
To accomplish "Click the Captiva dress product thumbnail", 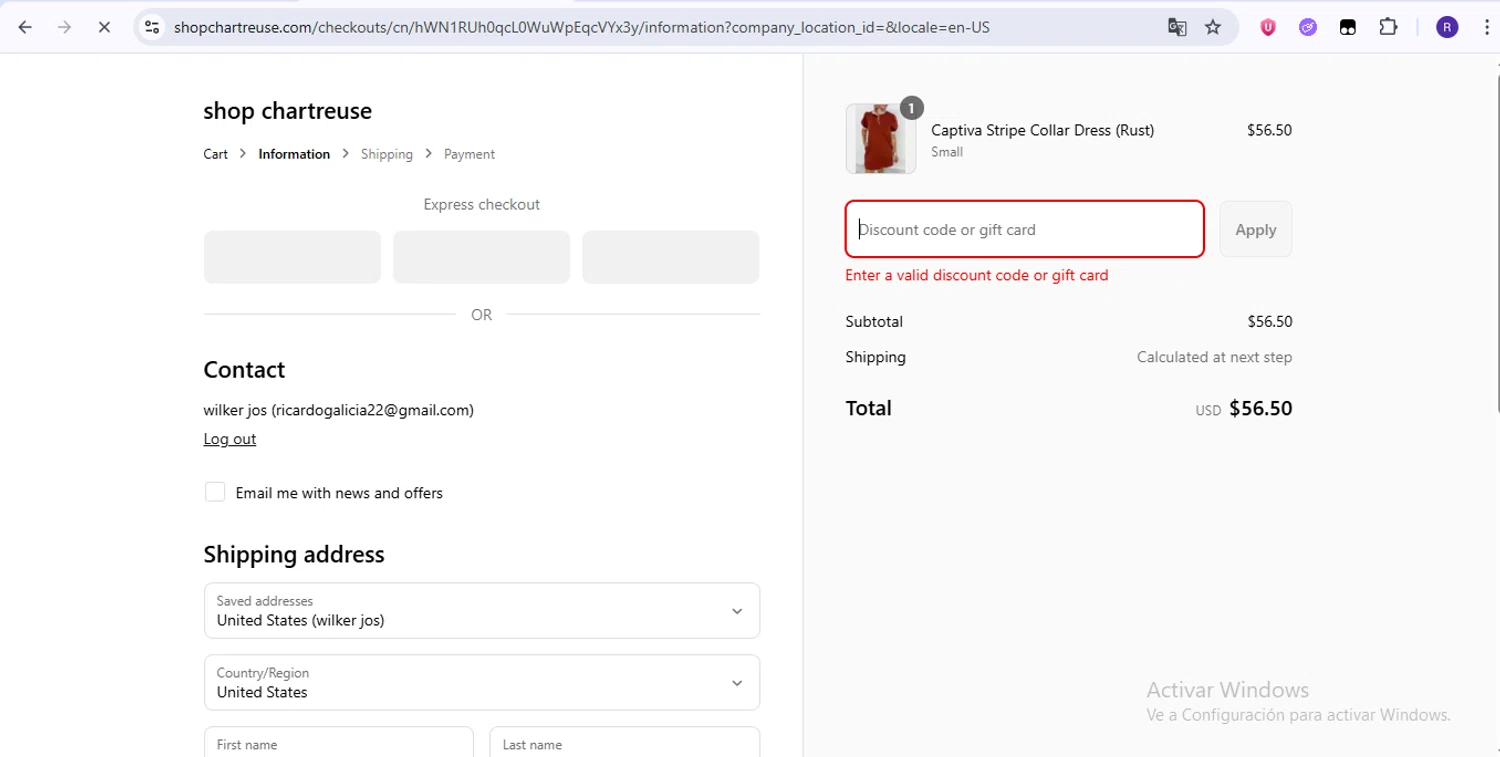I will pyautogui.click(x=881, y=139).
